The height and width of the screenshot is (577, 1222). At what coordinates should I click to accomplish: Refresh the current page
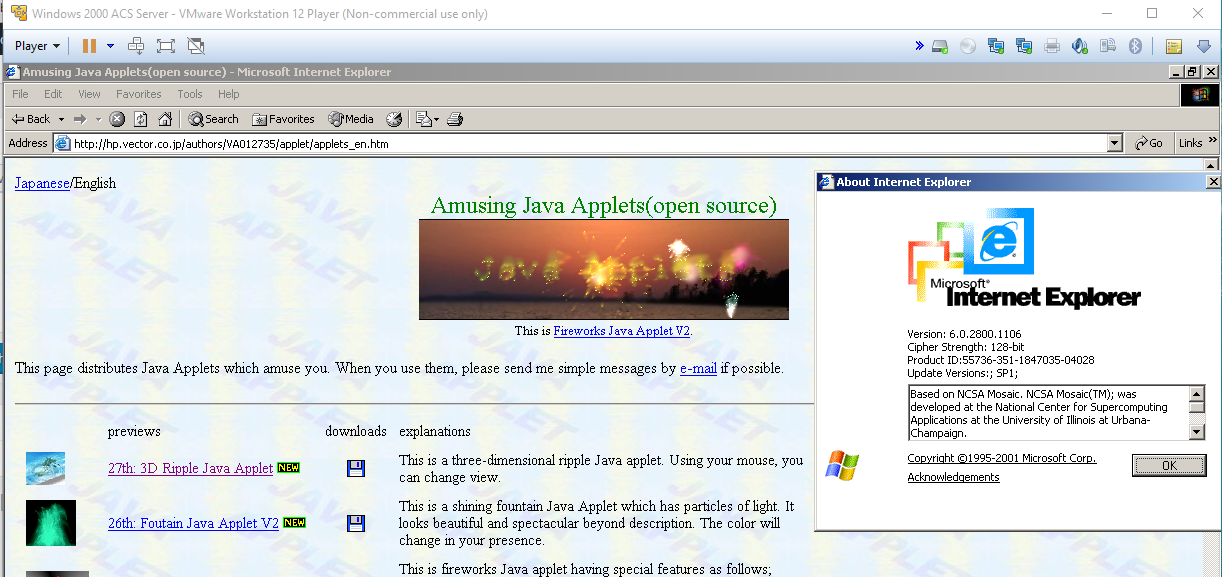[x=140, y=118]
